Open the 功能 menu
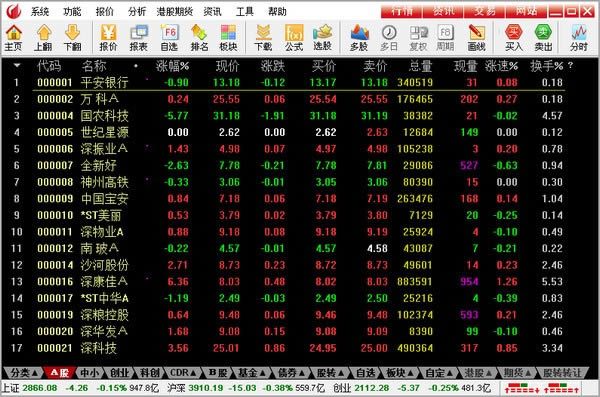This screenshot has width=600, height=397. tap(72, 11)
